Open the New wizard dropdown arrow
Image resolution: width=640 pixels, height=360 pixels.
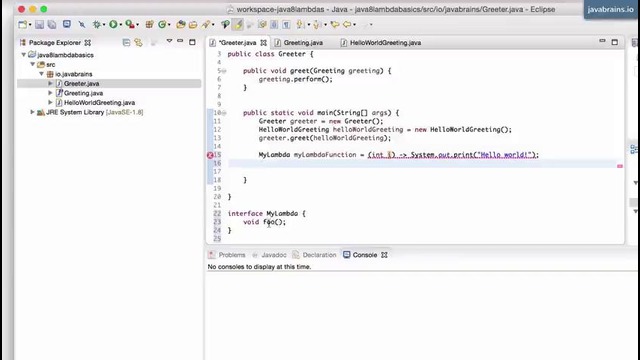[30, 25]
